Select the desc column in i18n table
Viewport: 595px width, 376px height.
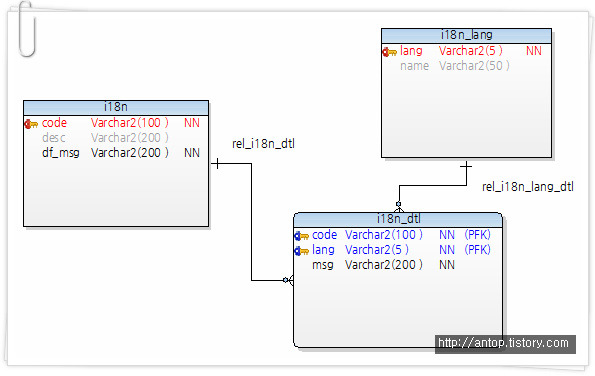[54, 138]
